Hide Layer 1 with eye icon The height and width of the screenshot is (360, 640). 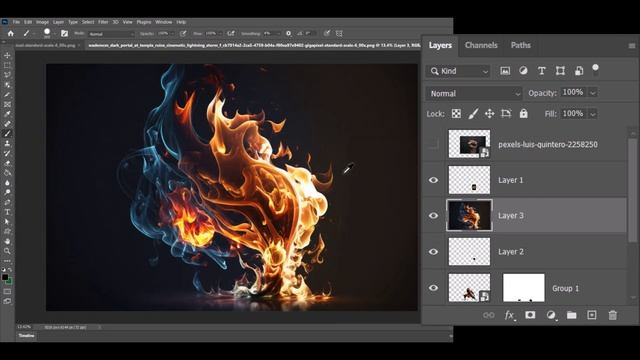pos(433,180)
